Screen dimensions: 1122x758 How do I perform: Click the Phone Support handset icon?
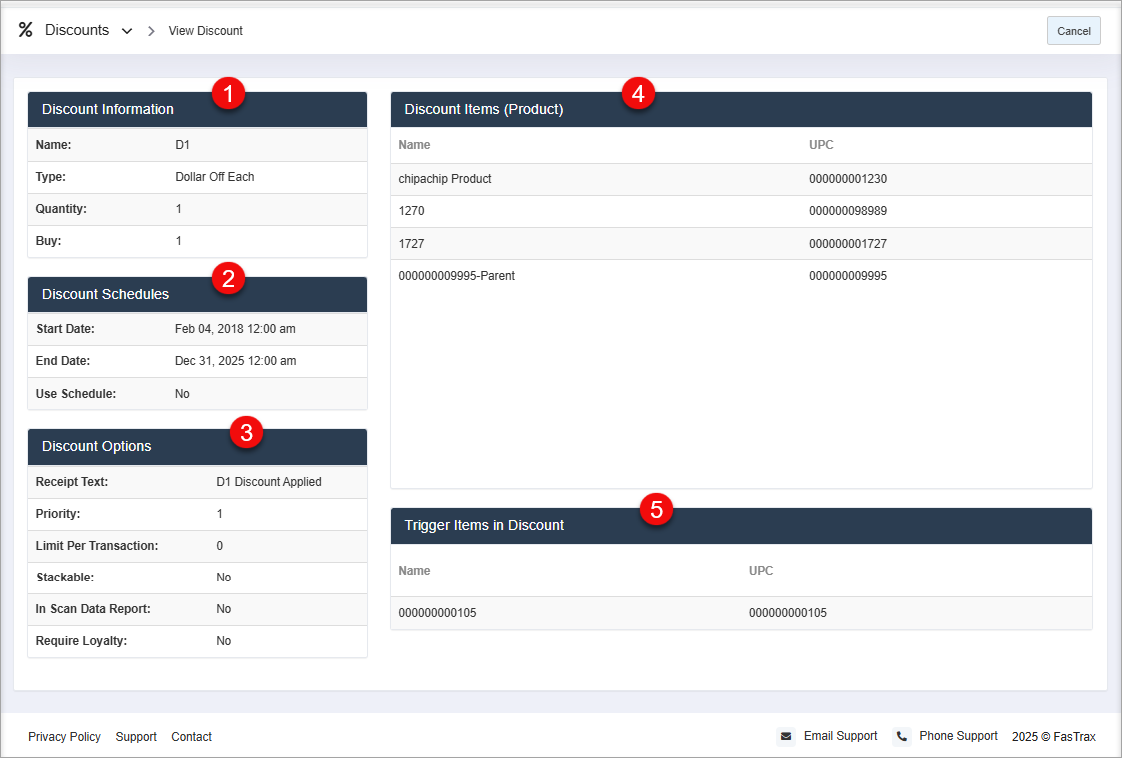(902, 736)
